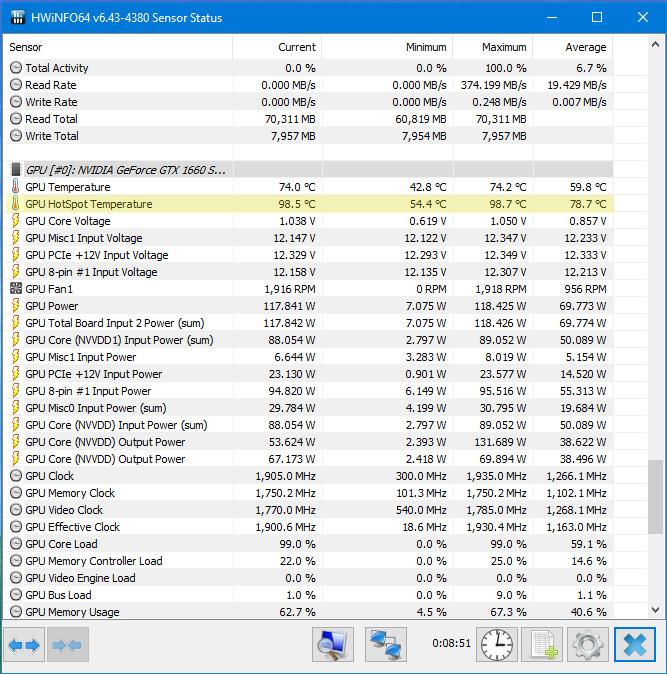This screenshot has height=674, width=667.
Task: Click the 117.841 W current GPU Power value
Action: point(289,306)
